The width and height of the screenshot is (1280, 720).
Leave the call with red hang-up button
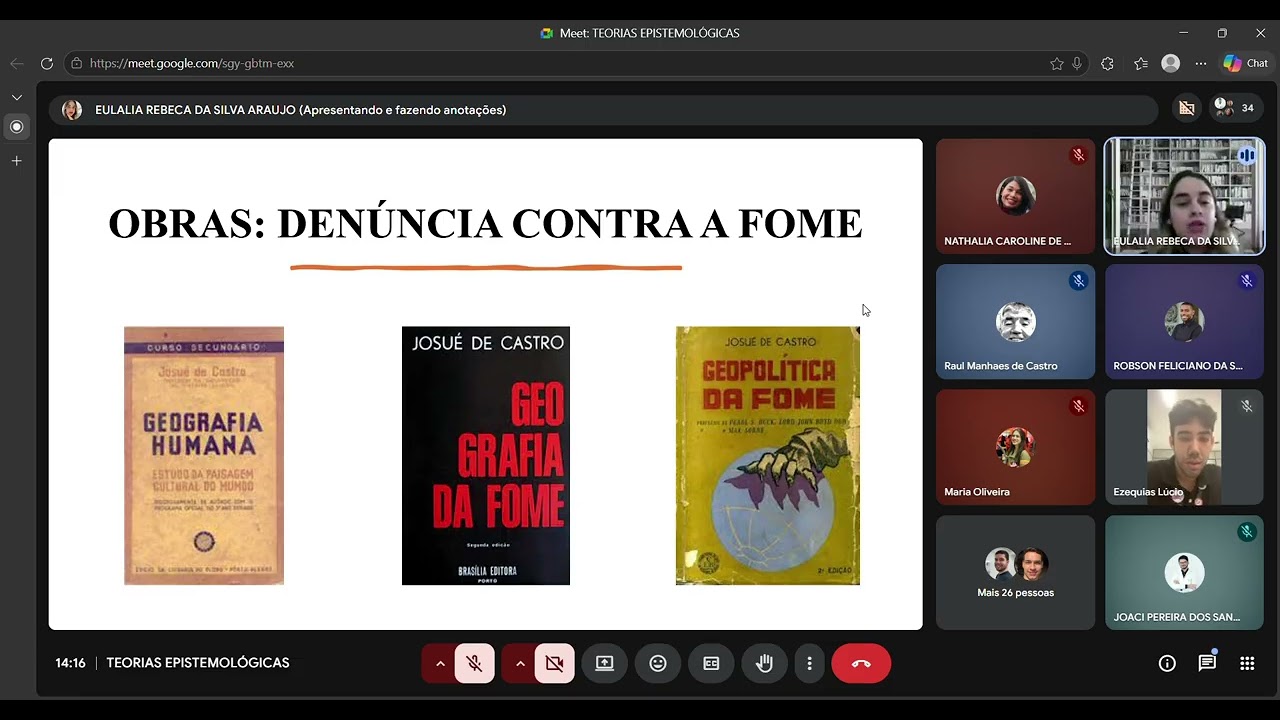(861, 663)
